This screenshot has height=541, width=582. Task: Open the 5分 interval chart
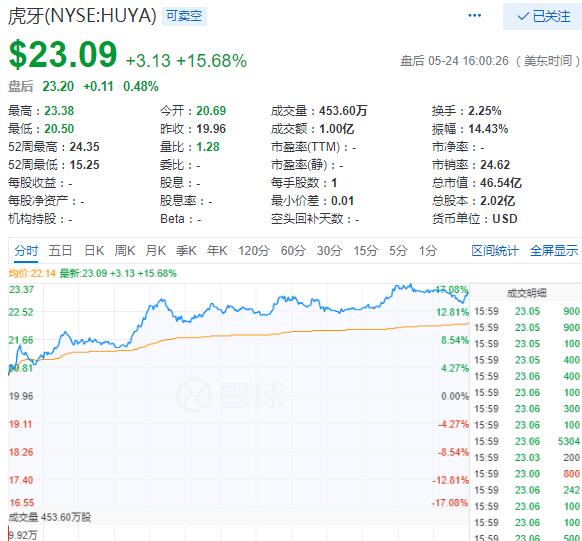point(398,251)
